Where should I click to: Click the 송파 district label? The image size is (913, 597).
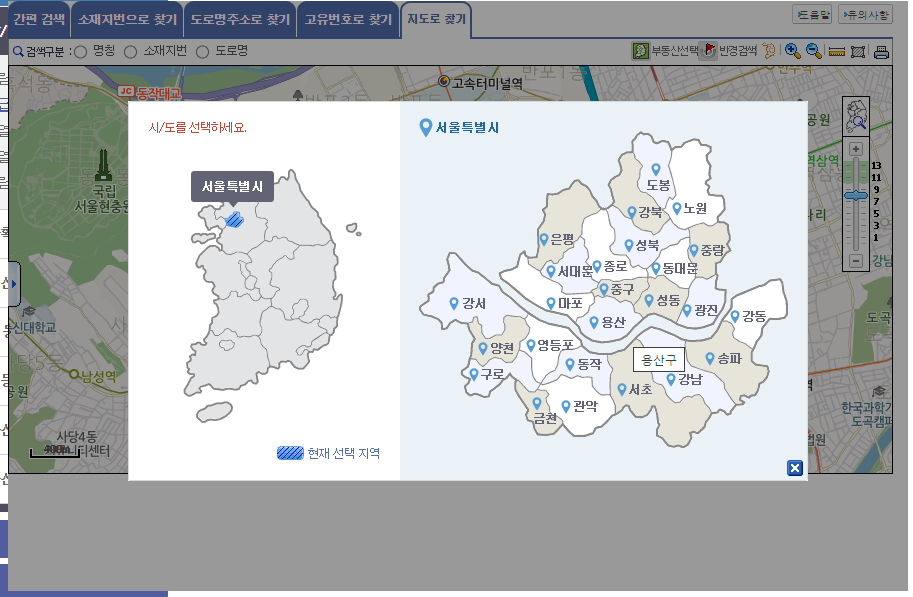pos(729,358)
